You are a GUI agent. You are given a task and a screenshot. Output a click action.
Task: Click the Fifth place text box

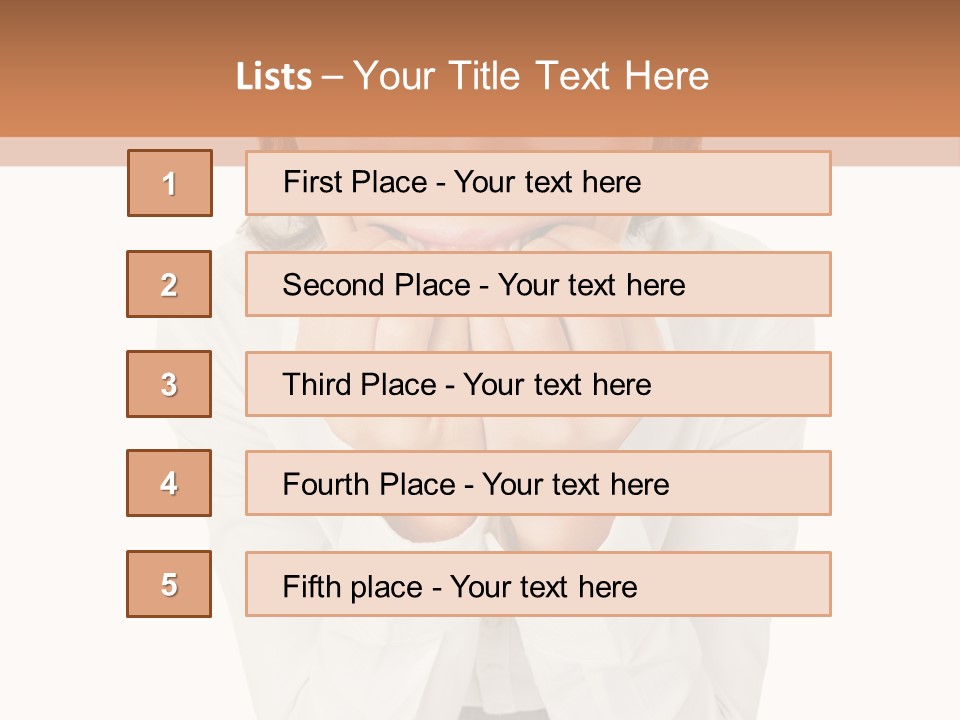pyautogui.click(x=538, y=584)
